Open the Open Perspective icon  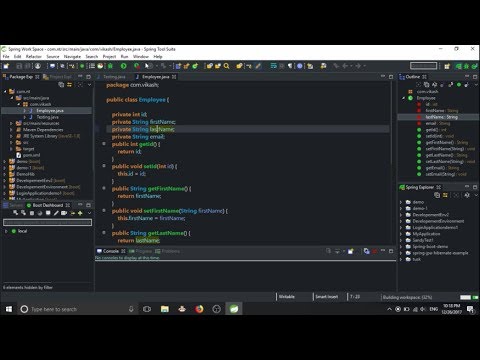pyautogui.click(x=447, y=66)
